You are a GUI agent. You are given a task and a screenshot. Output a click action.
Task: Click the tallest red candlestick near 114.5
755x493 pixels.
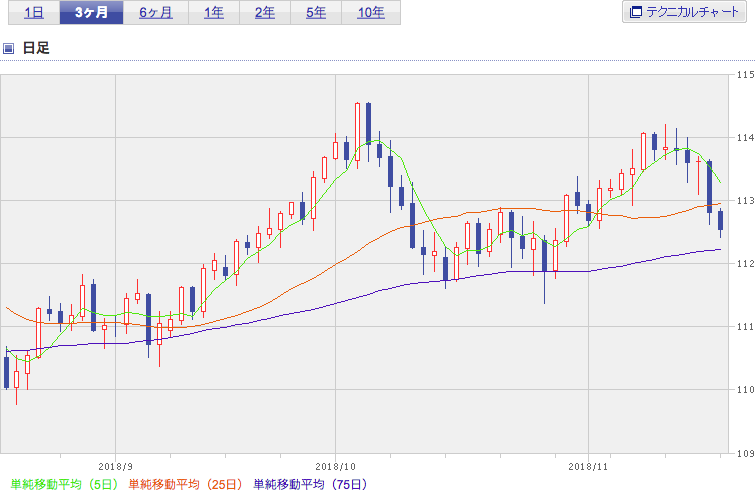357,131
